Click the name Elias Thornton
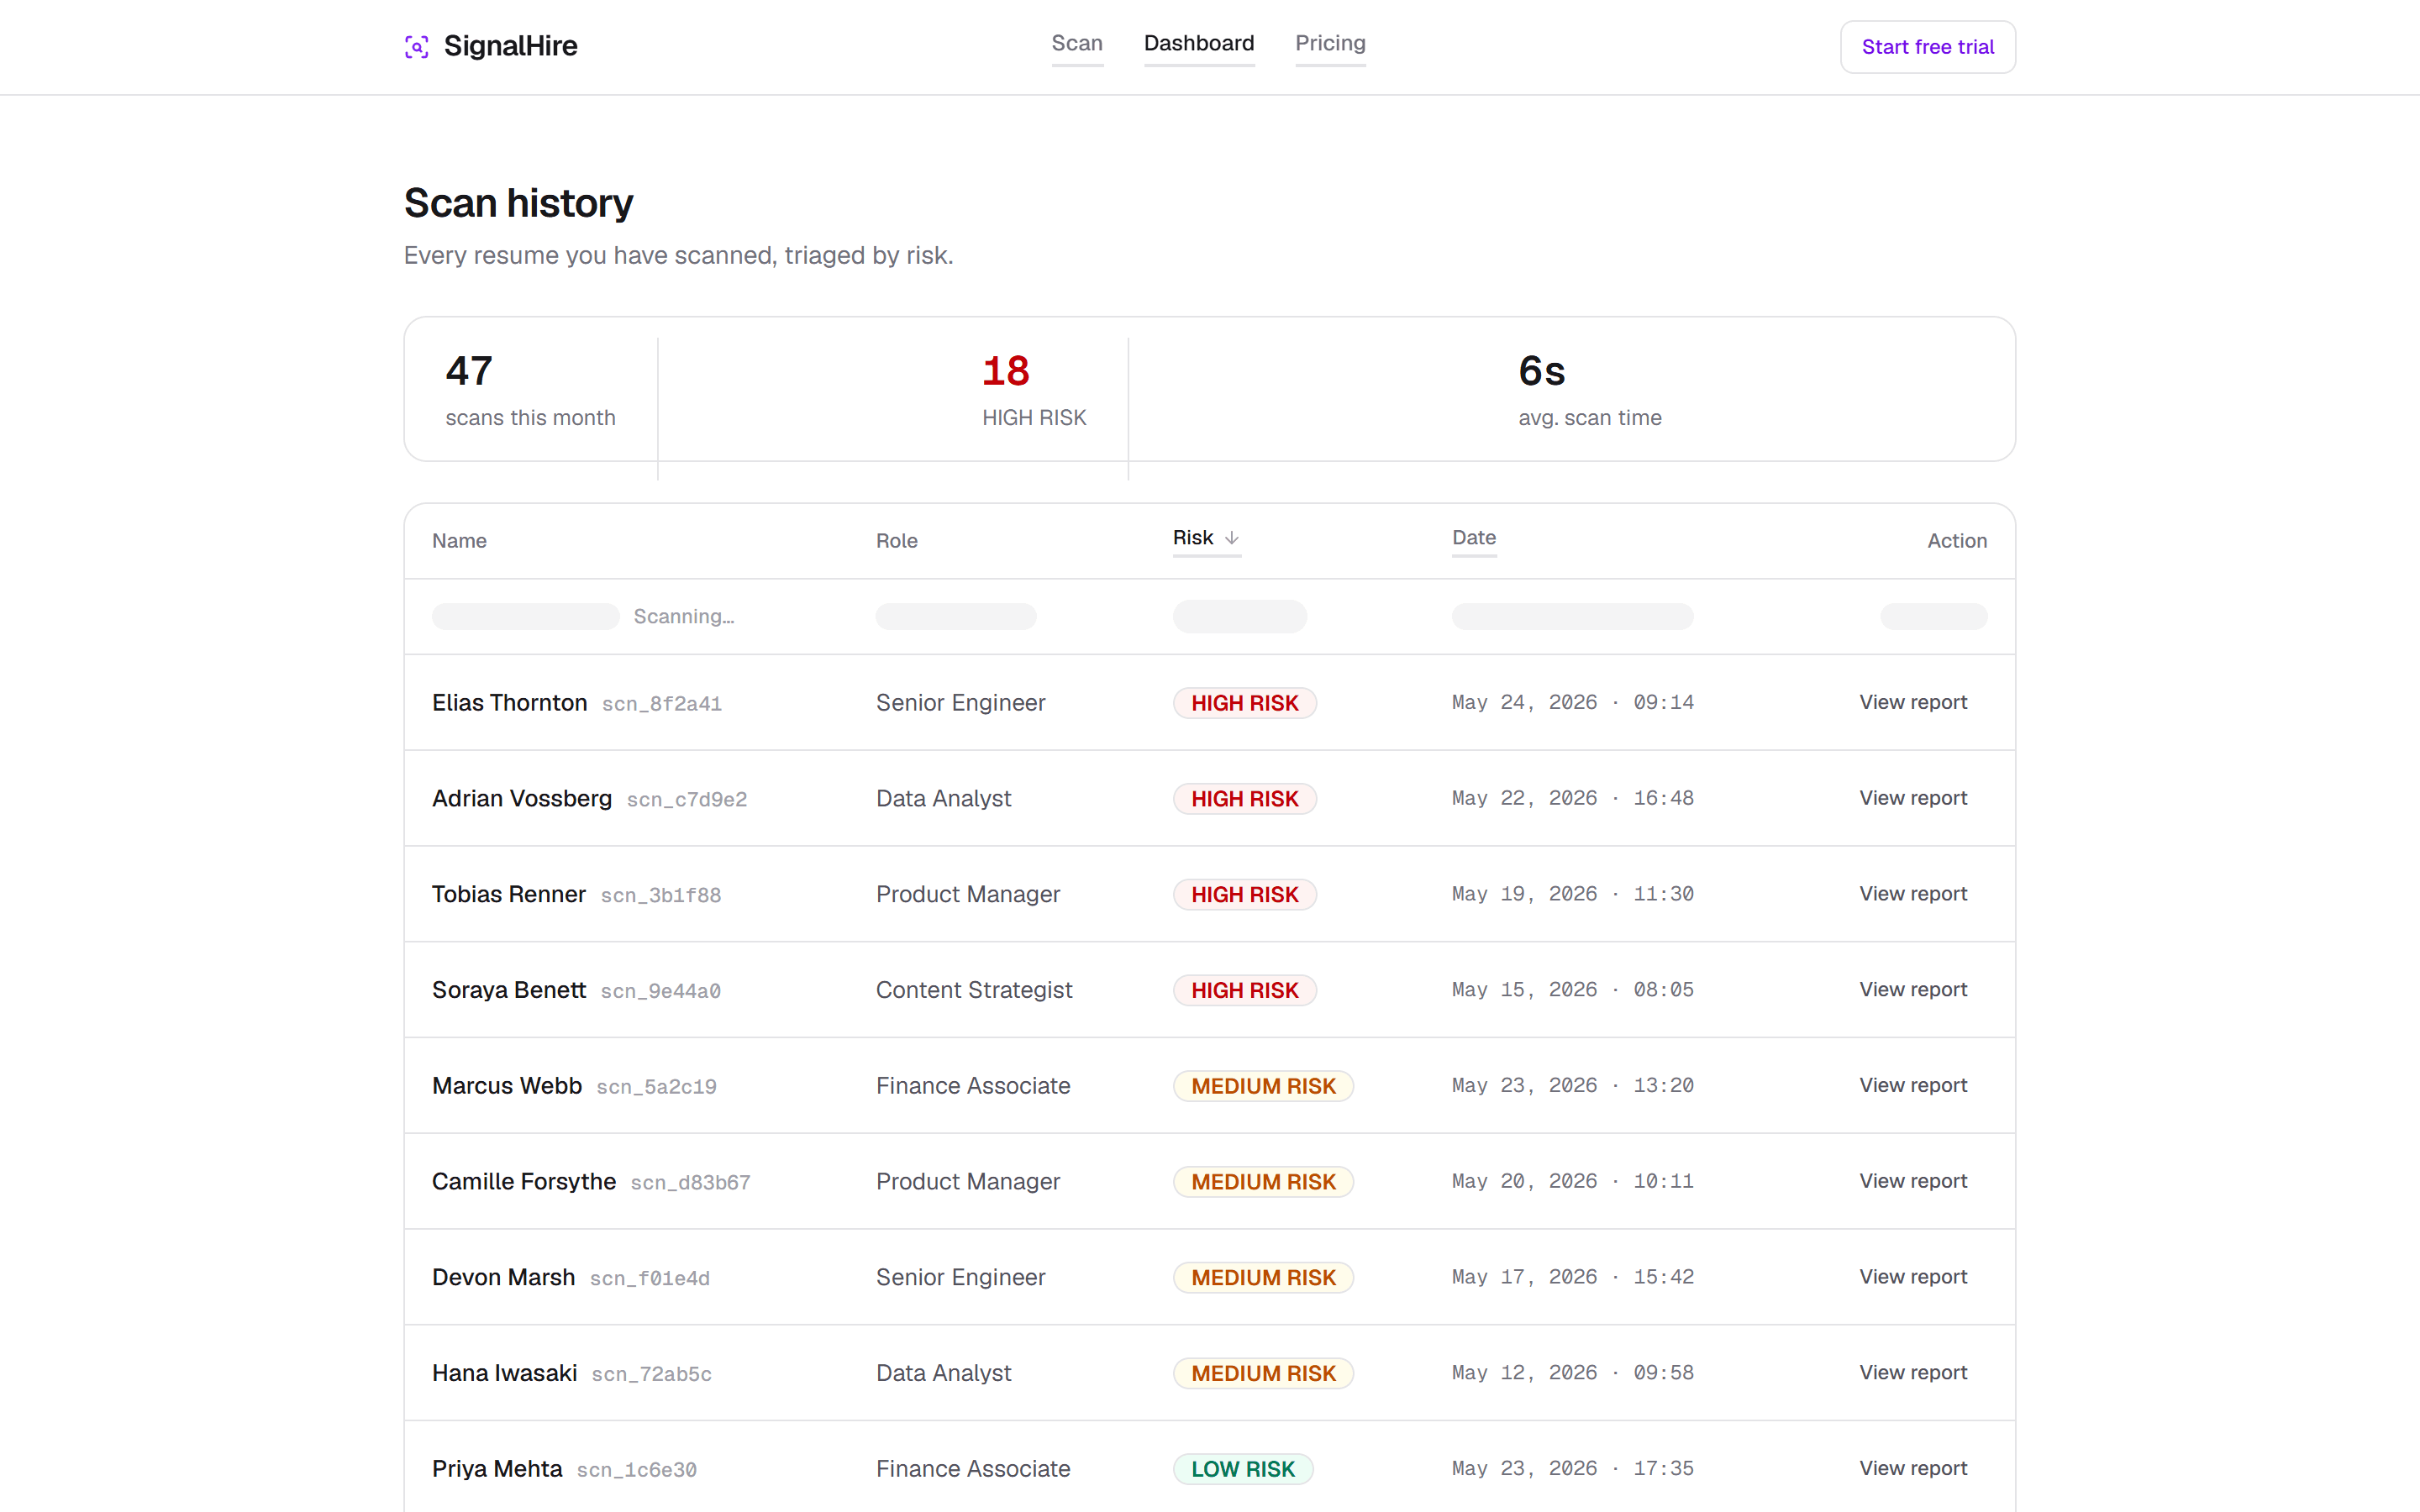The height and width of the screenshot is (1512, 2420). 509,703
